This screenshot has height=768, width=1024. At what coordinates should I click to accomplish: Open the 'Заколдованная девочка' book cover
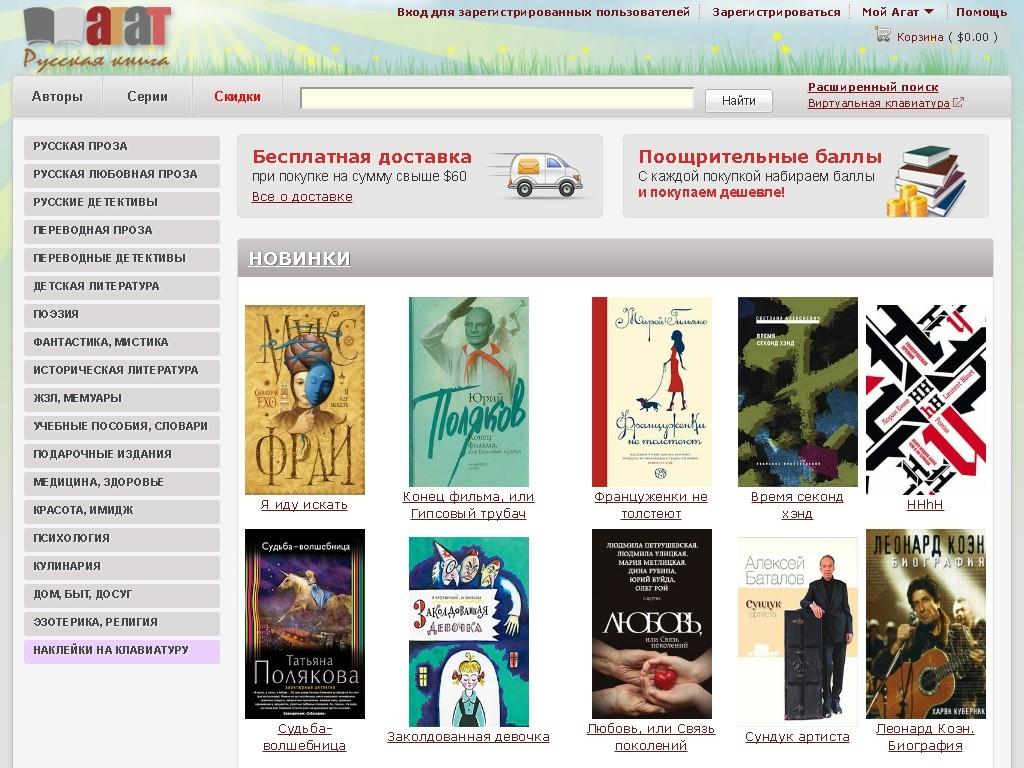point(468,631)
